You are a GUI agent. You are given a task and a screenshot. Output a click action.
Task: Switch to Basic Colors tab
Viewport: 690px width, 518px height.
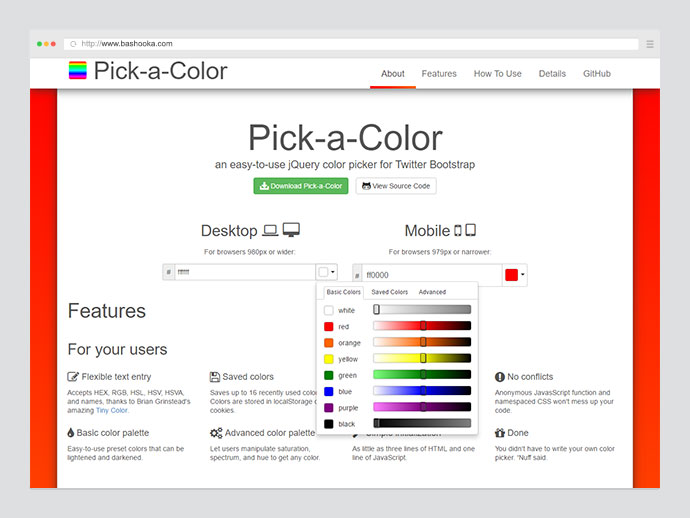[x=343, y=292]
